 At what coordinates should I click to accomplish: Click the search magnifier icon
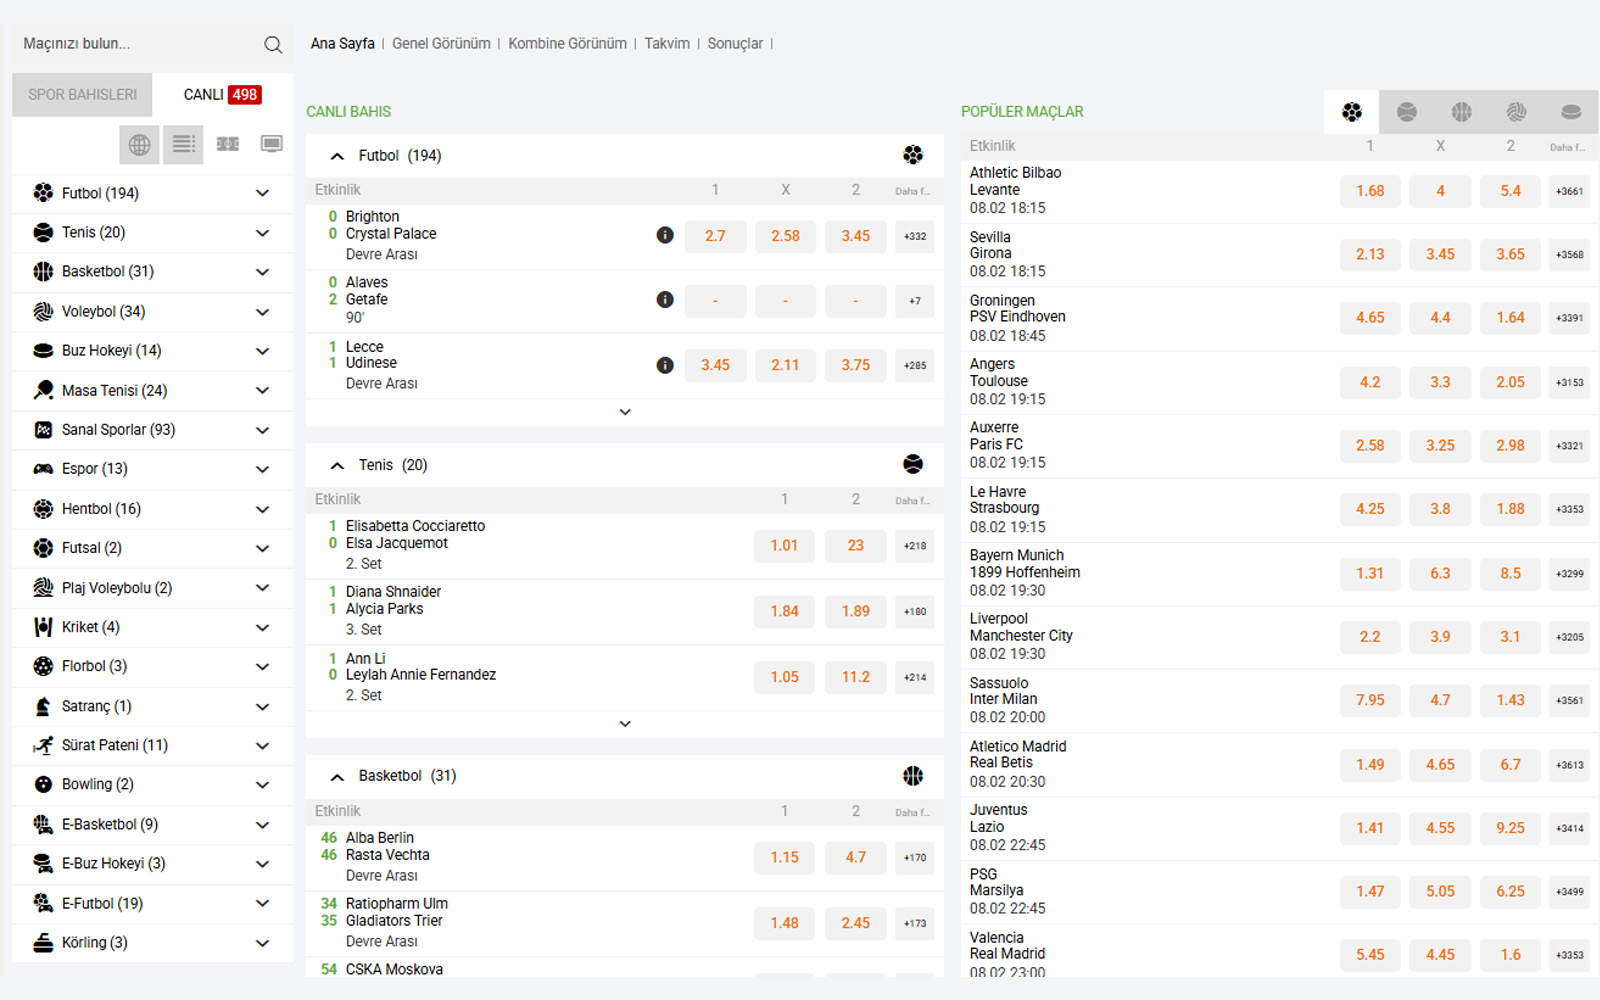[273, 45]
